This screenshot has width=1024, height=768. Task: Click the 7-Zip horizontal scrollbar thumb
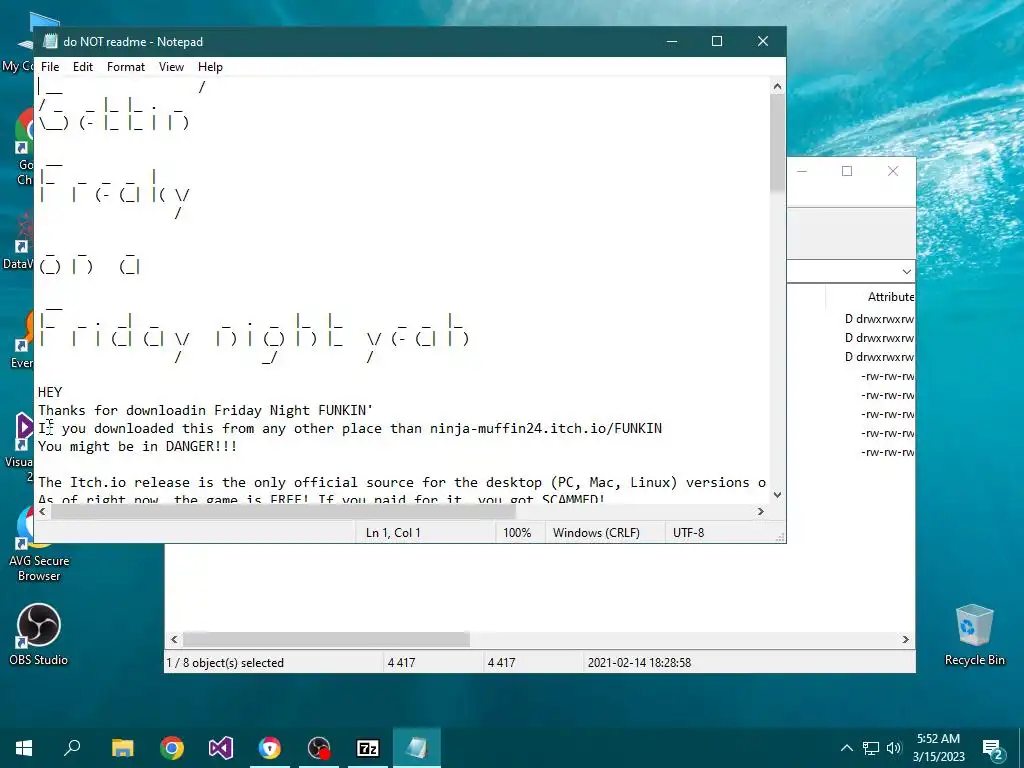tap(327, 639)
